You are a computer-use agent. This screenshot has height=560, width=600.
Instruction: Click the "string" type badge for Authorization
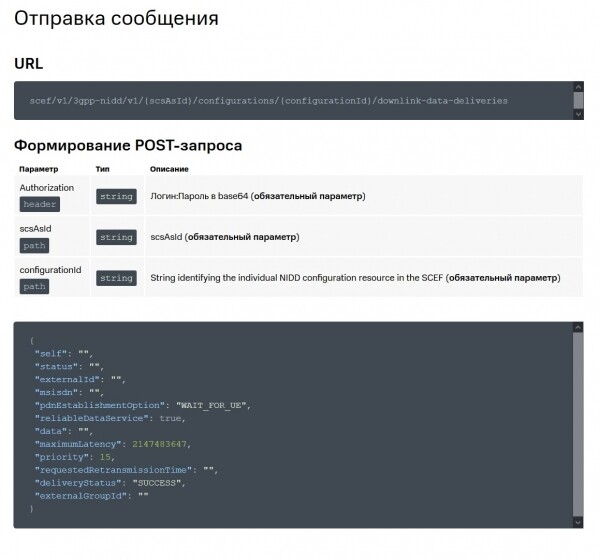pyautogui.click(x=116, y=196)
